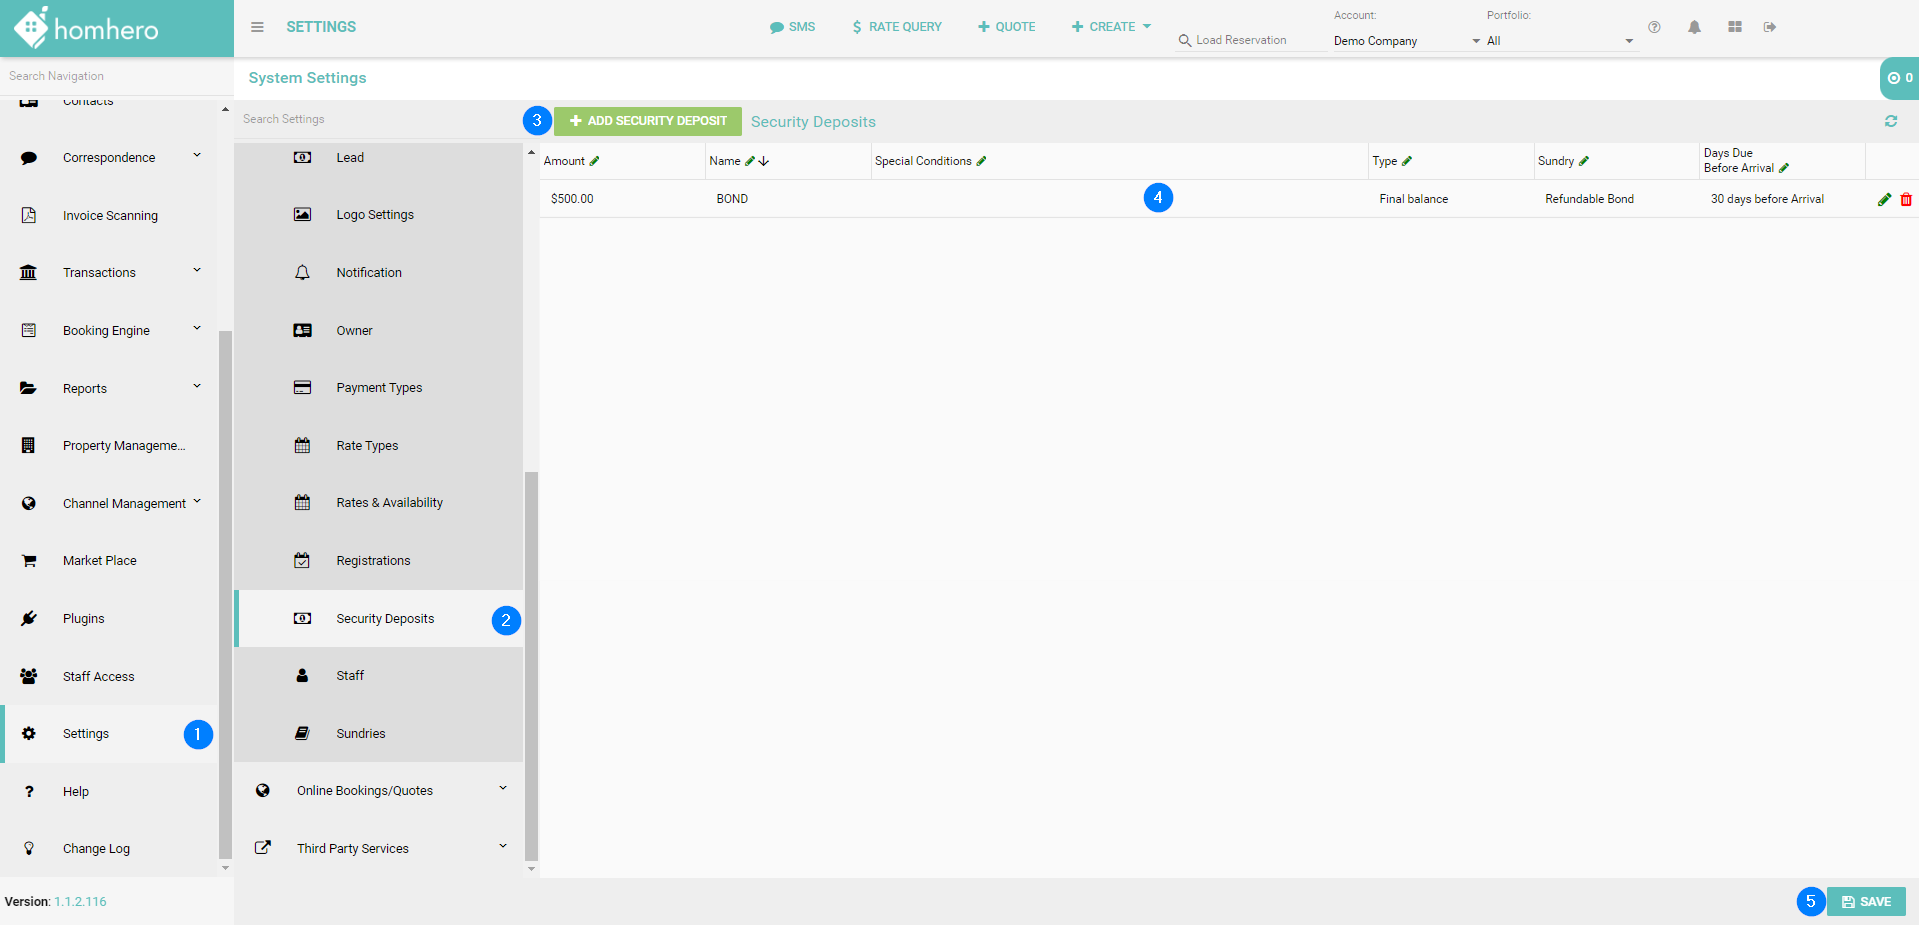Refresh the Security Deposits list
This screenshot has height=925, width=1919.
[x=1890, y=121]
